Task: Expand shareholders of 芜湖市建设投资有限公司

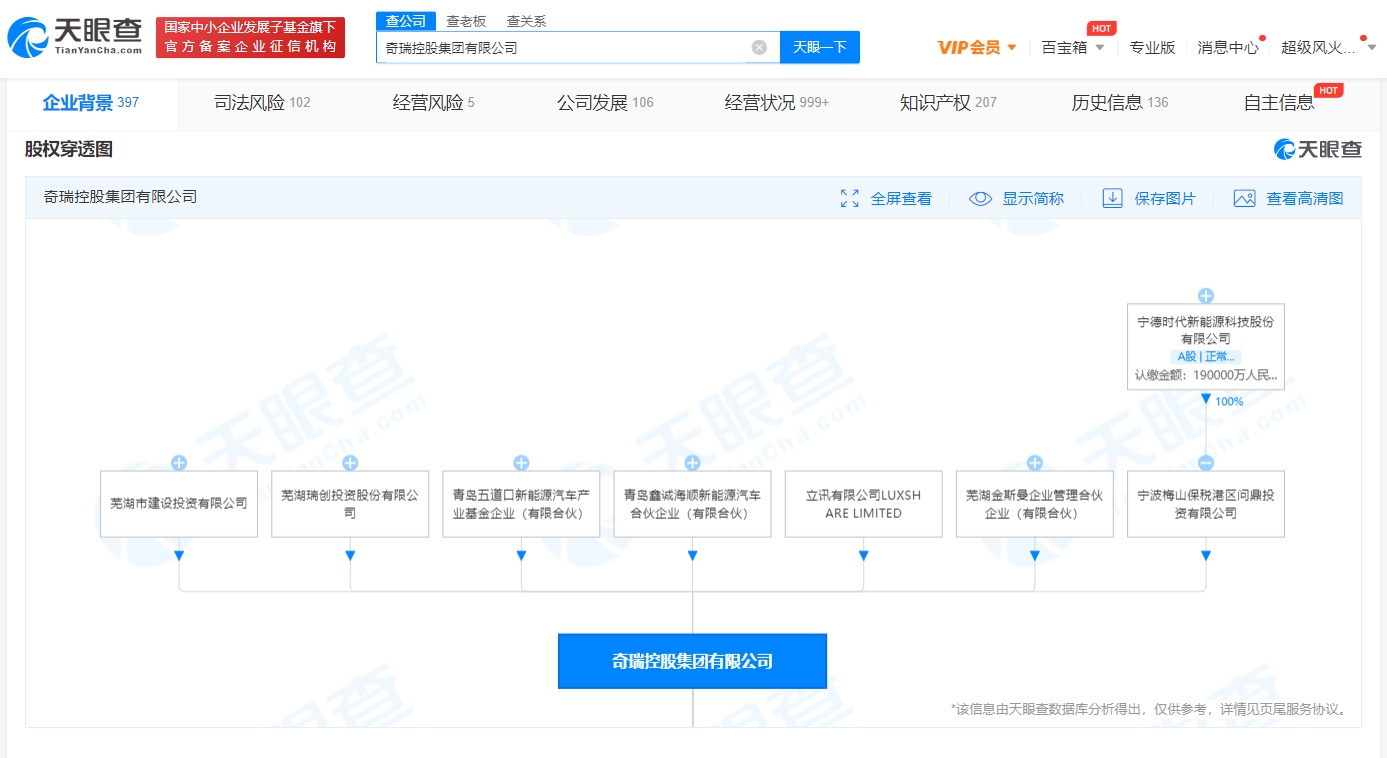Action: pyautogui.click(x=179, y=463)
